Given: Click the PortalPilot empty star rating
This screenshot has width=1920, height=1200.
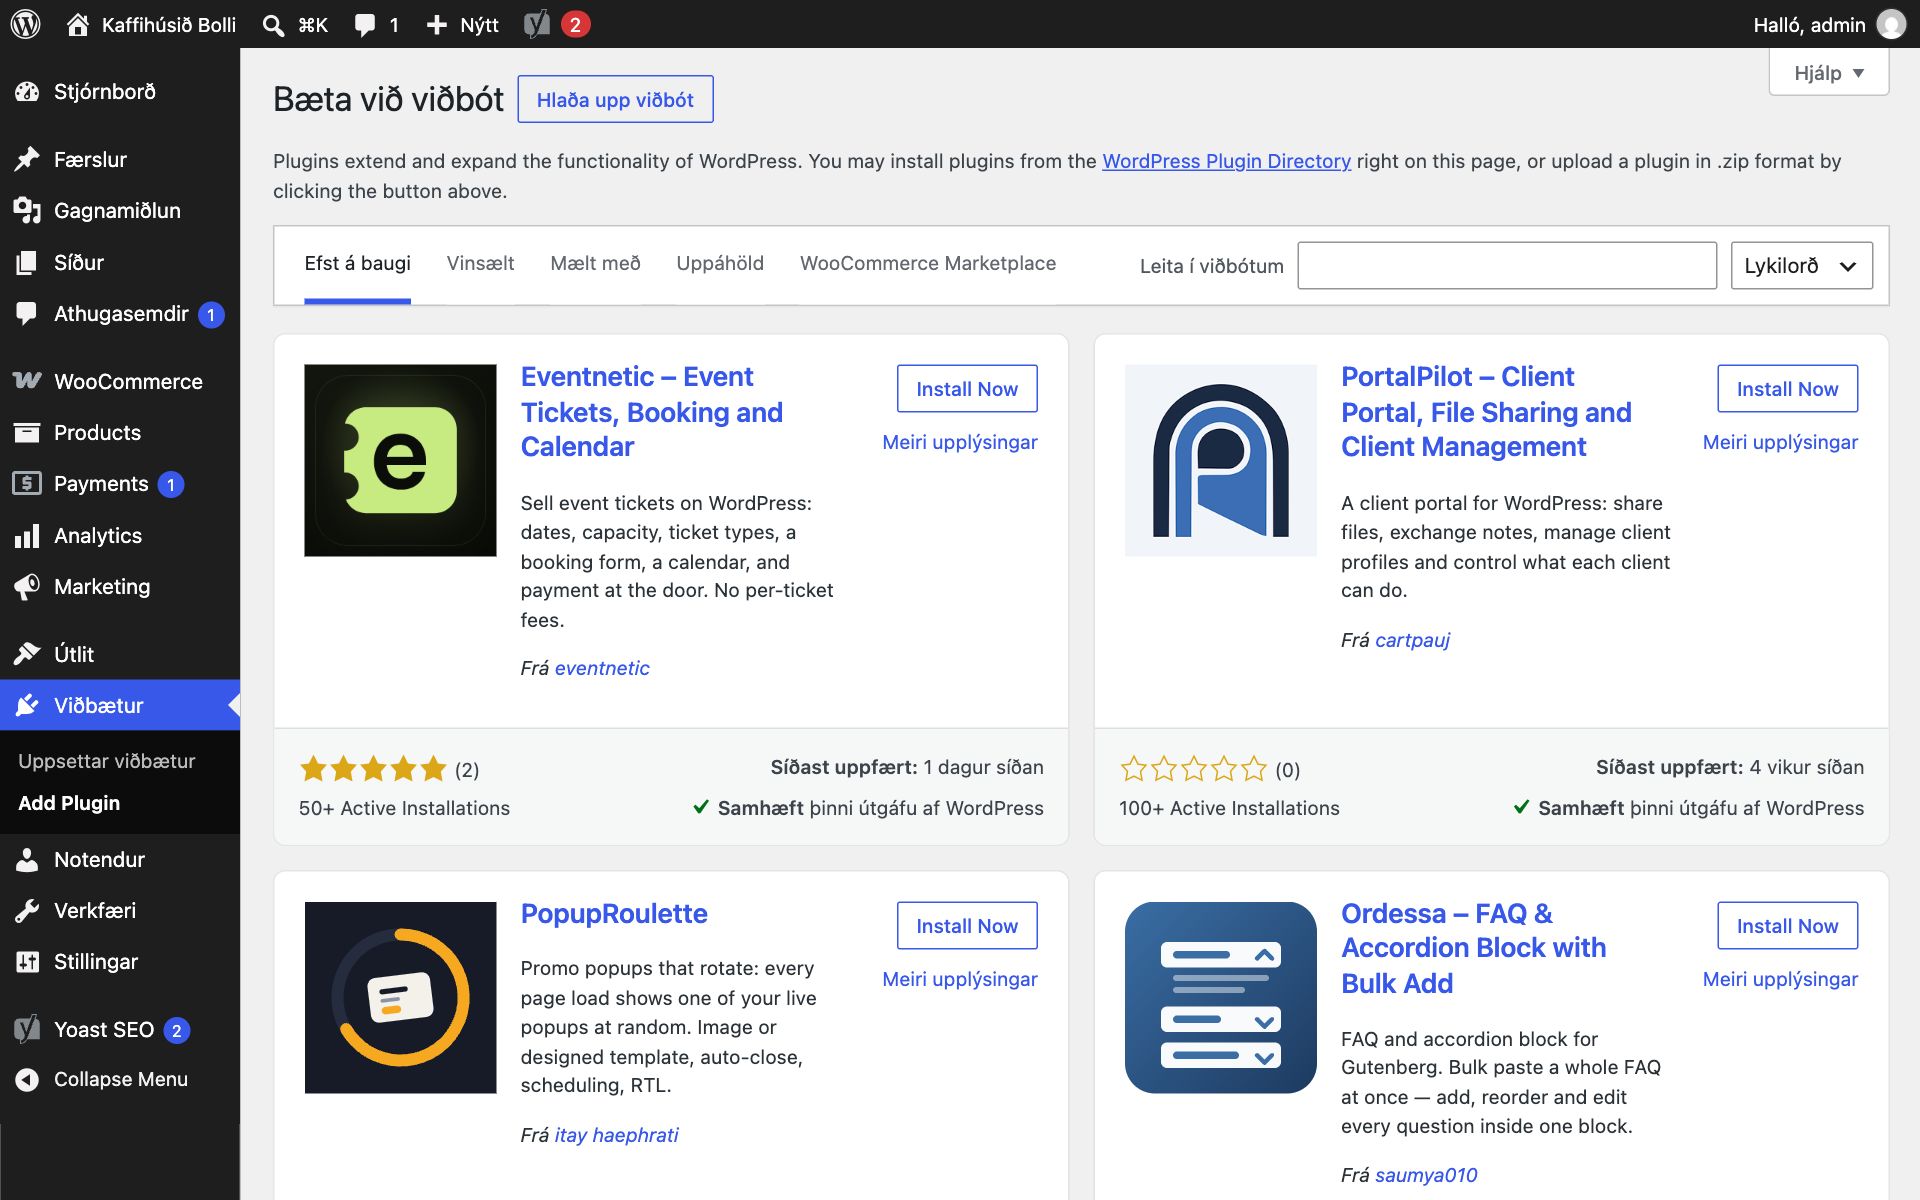Looking at the screenshot, I should 1193,769.
